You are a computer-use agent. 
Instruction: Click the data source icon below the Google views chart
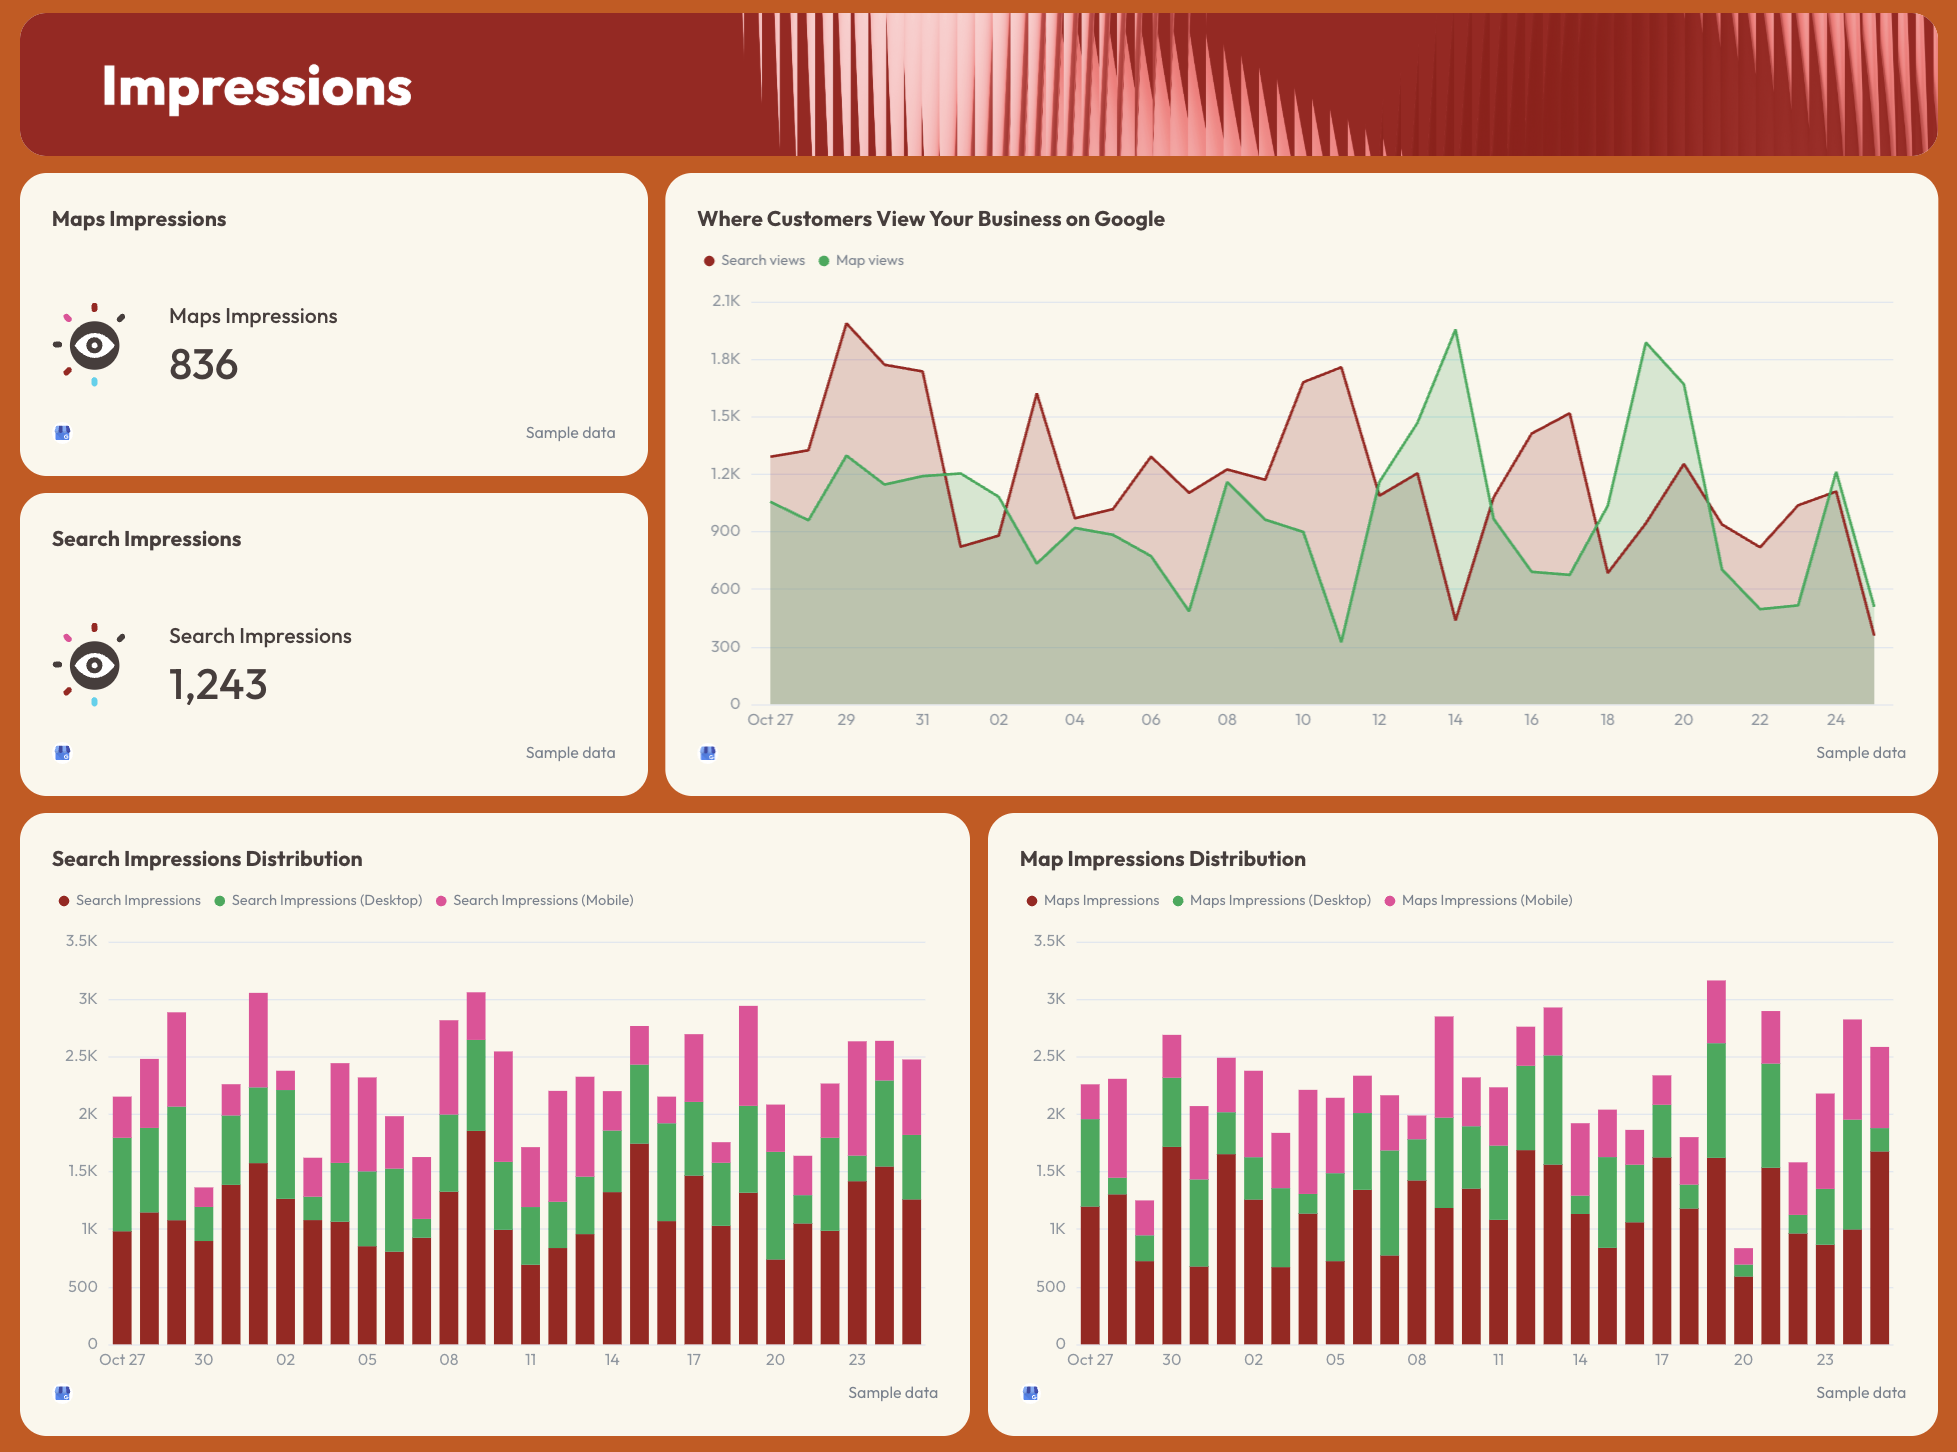(709, 752)
